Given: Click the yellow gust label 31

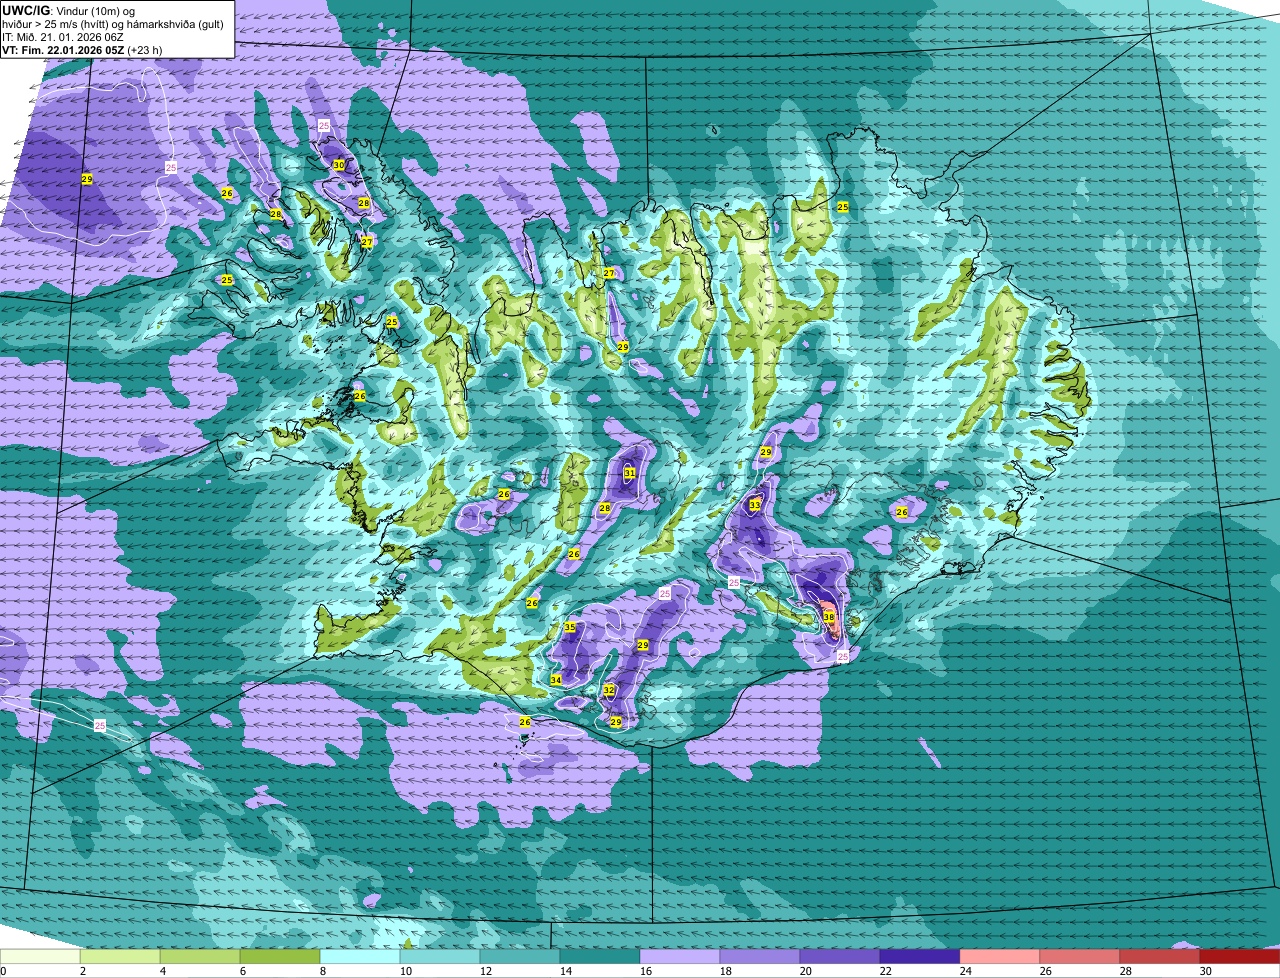Looking at the screenshot, I should tap(630, 473).
